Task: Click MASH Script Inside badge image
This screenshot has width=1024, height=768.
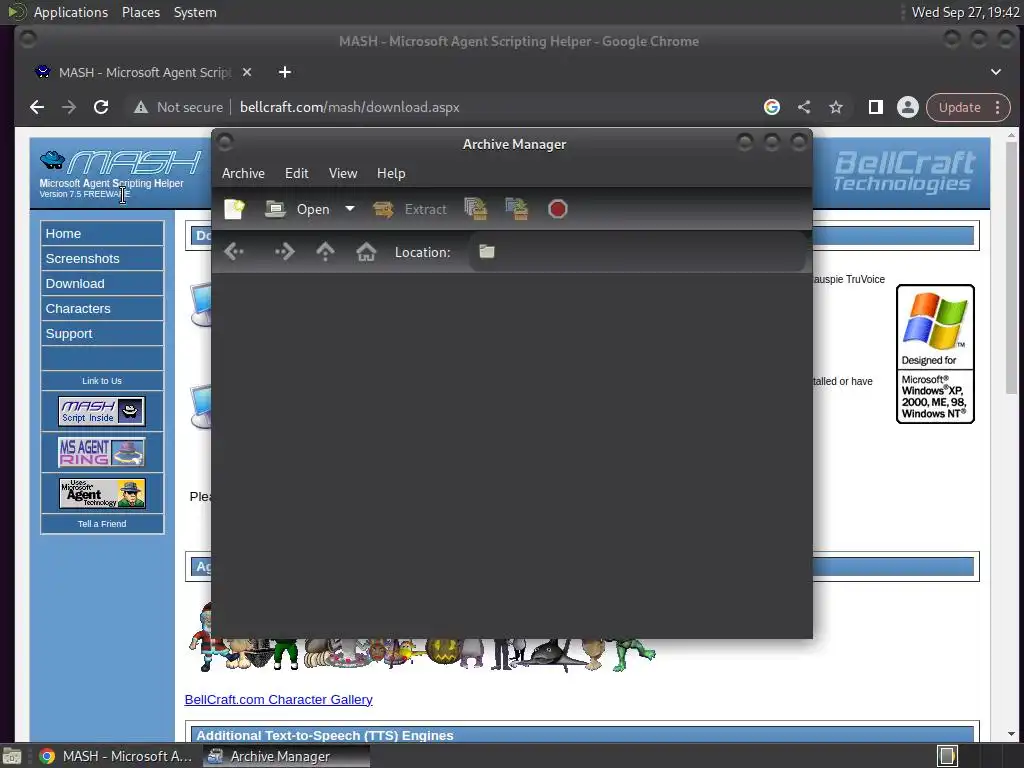Action: 102,411
